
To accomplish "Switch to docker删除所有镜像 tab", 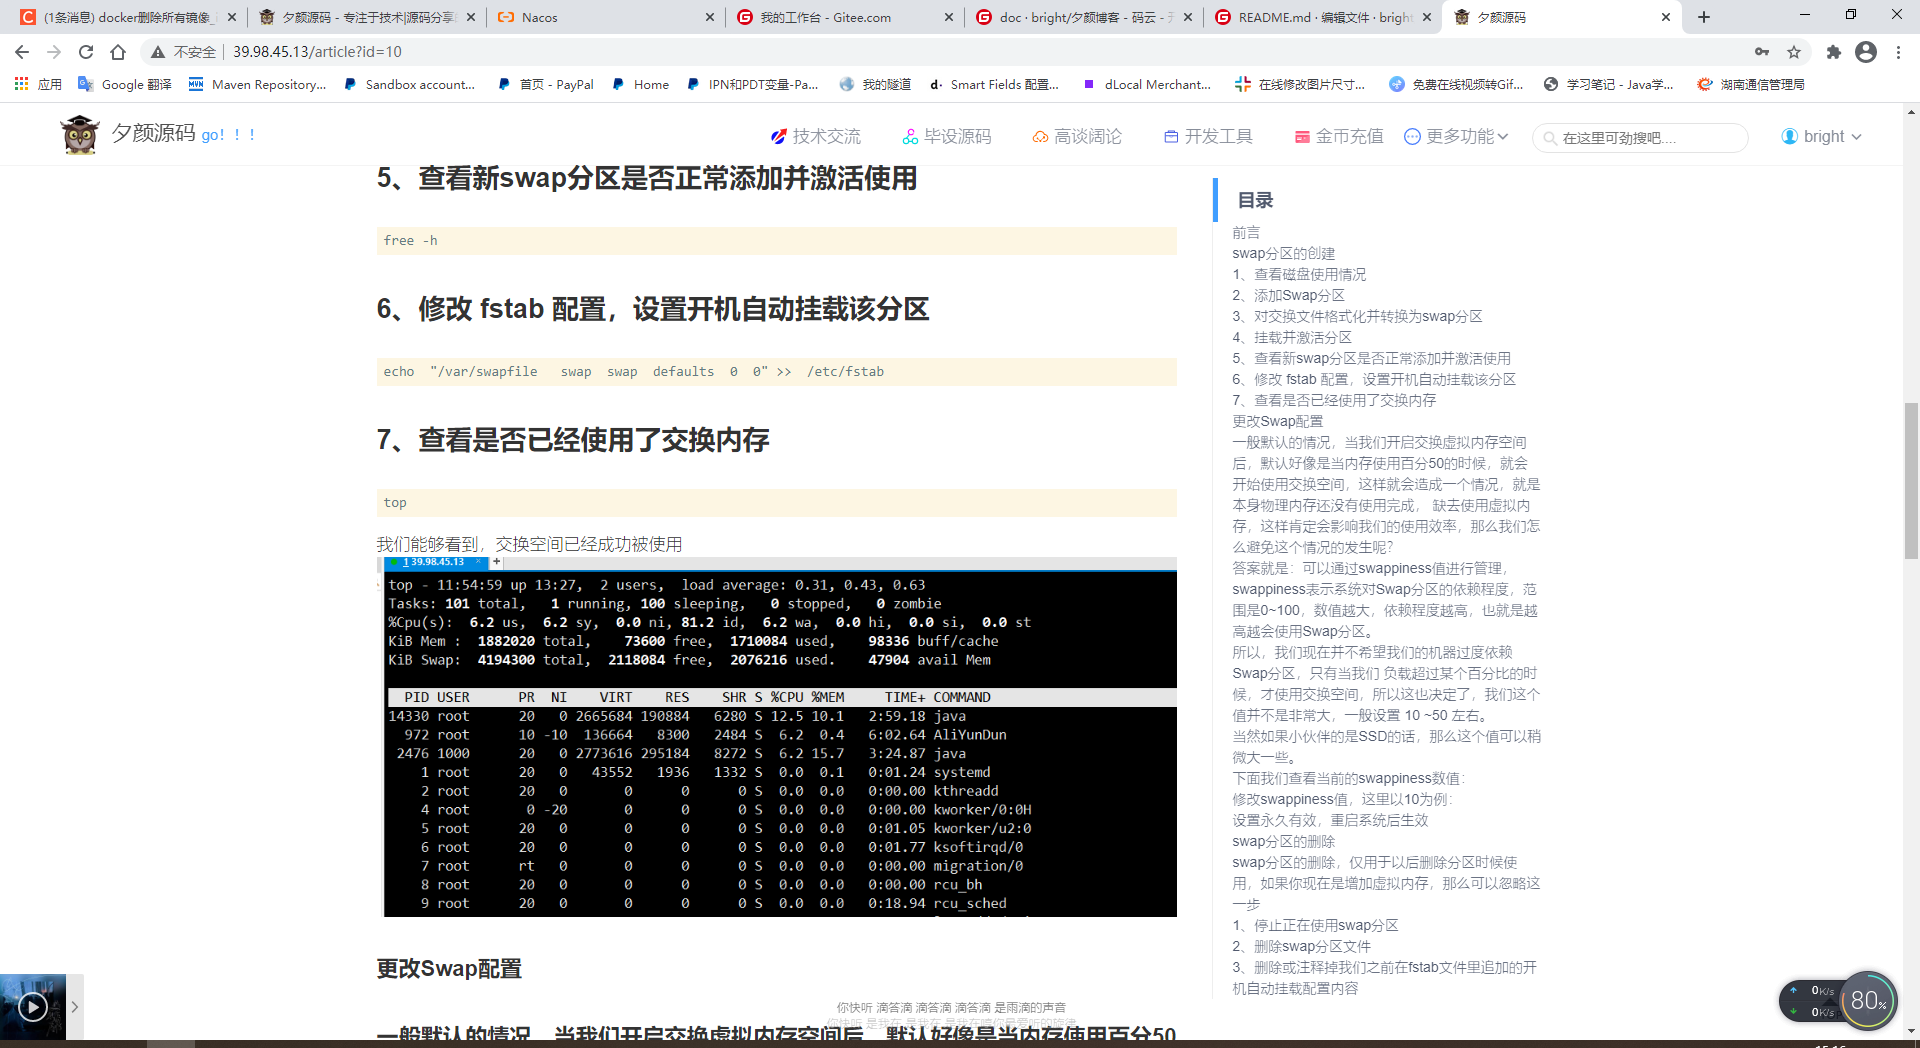I will click(126, 17).
